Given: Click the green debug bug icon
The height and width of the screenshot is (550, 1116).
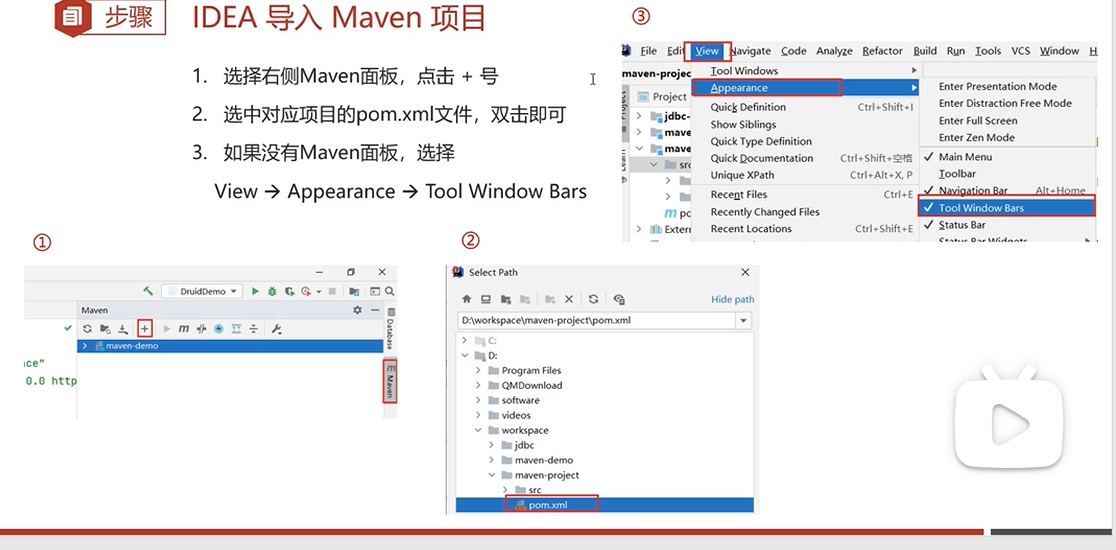Looking at the screenshot, I should [x=272, y=291].
